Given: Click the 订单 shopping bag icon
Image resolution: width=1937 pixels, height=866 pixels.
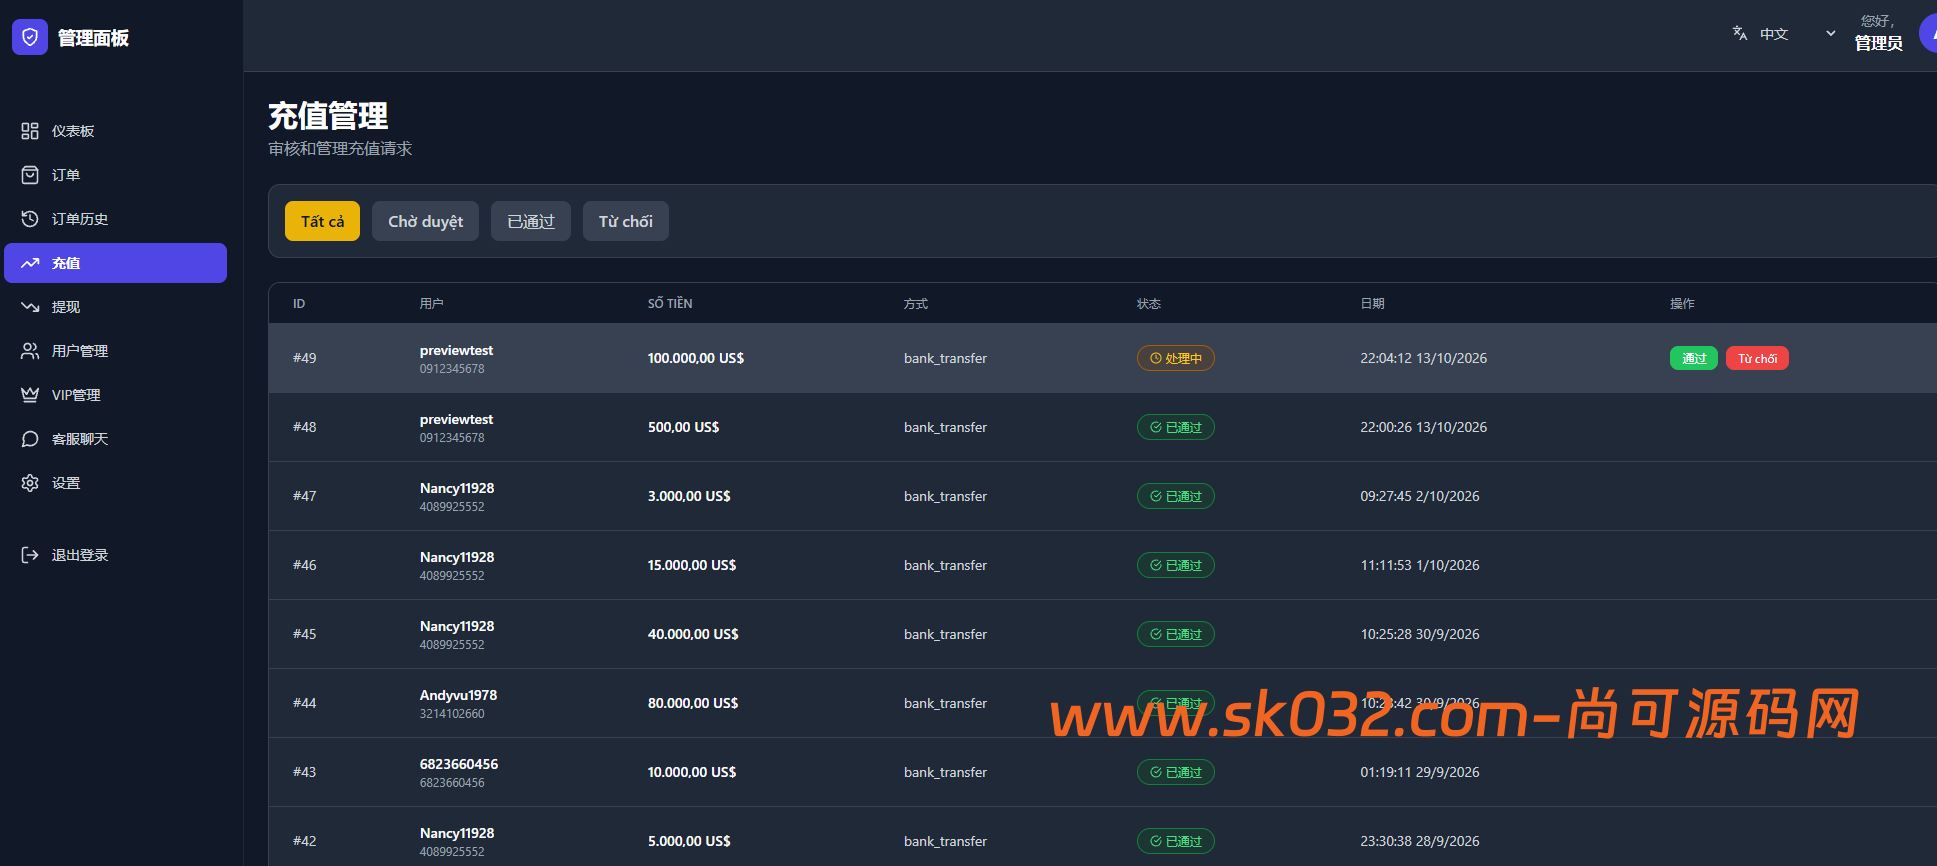Looking at the screenshot, I should 30,175.
